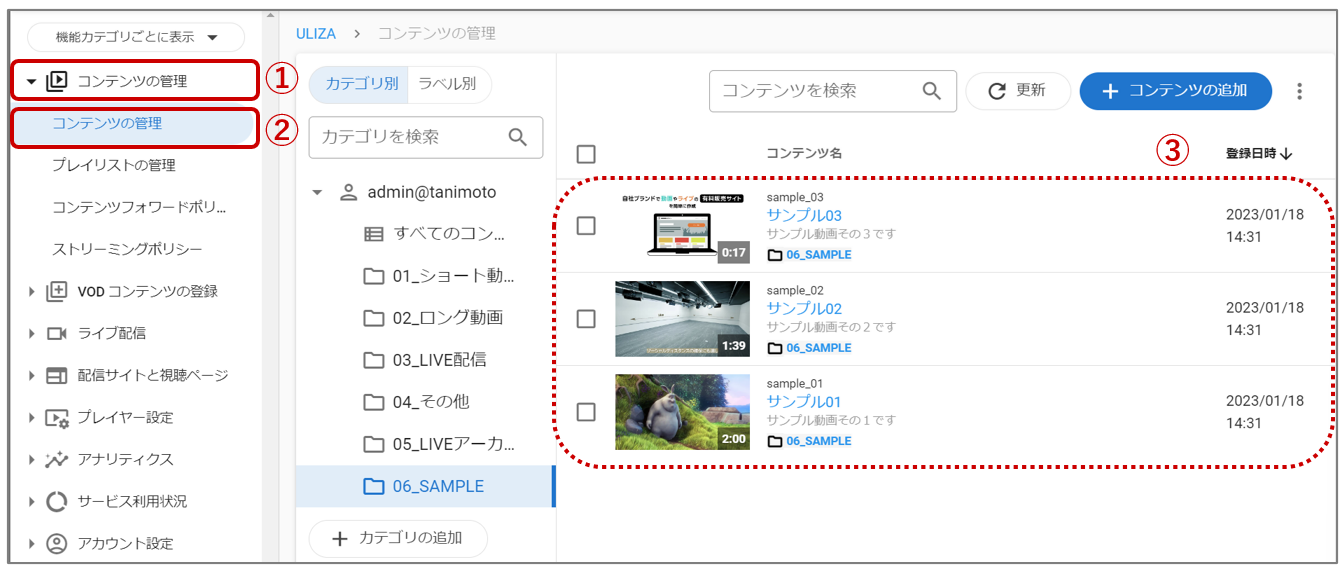Expand the サービス利用状況 arrow
The width and height of the screenshot is (1344, 571).
(32, 502)
